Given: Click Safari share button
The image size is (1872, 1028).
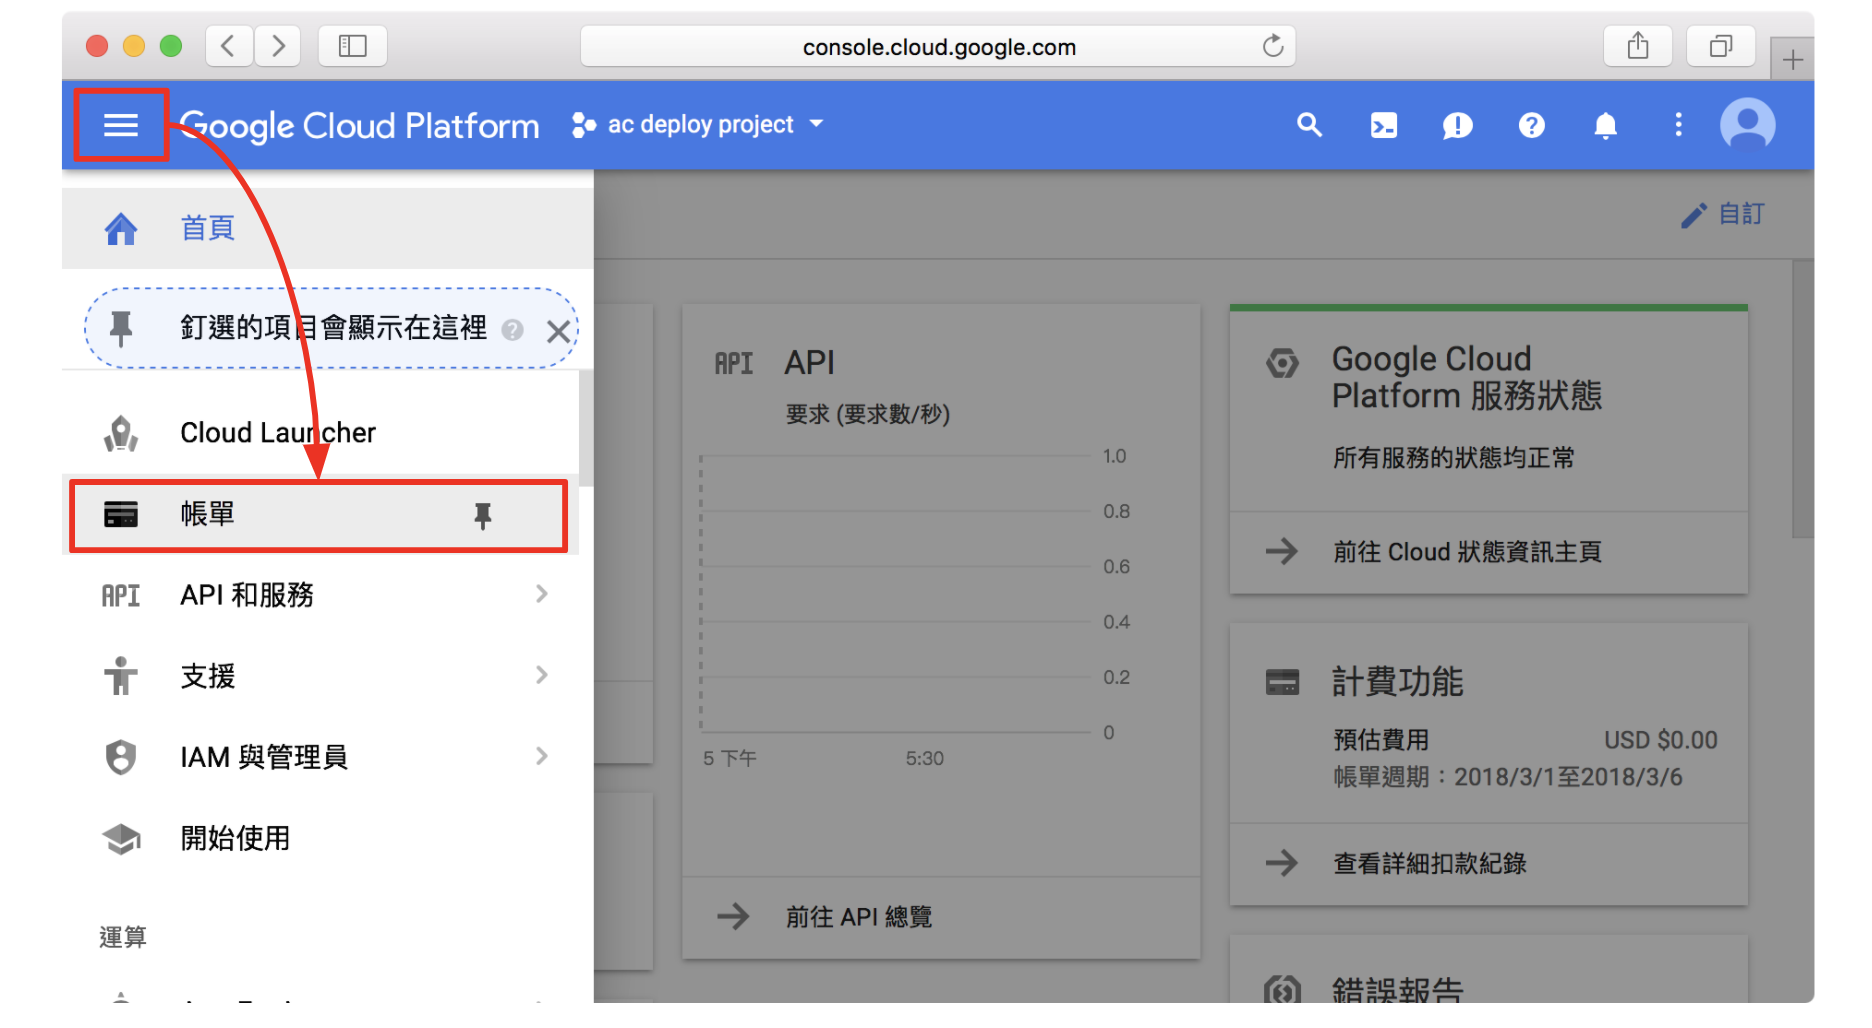Looking at the screenshot, I should pyautogui.click(x=1637, y=46).
